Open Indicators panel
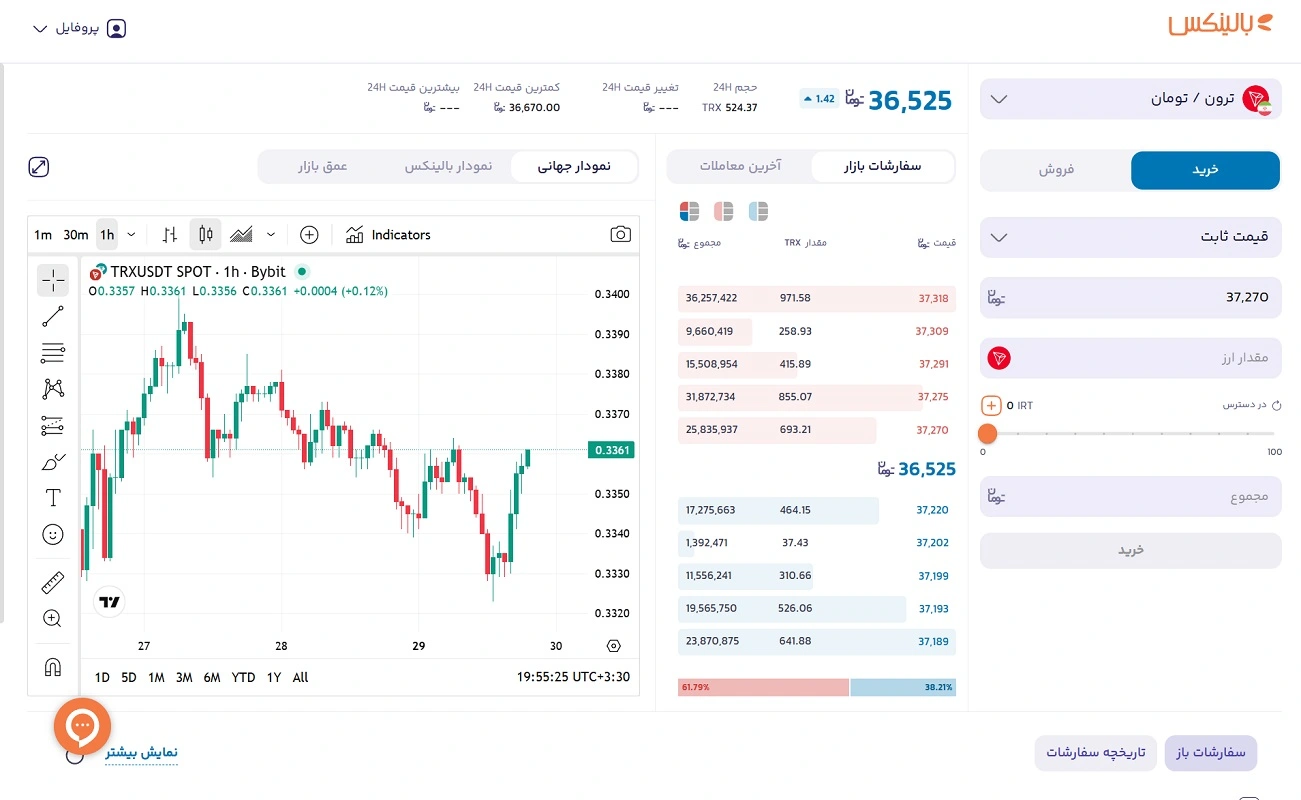 pos(388,234)
